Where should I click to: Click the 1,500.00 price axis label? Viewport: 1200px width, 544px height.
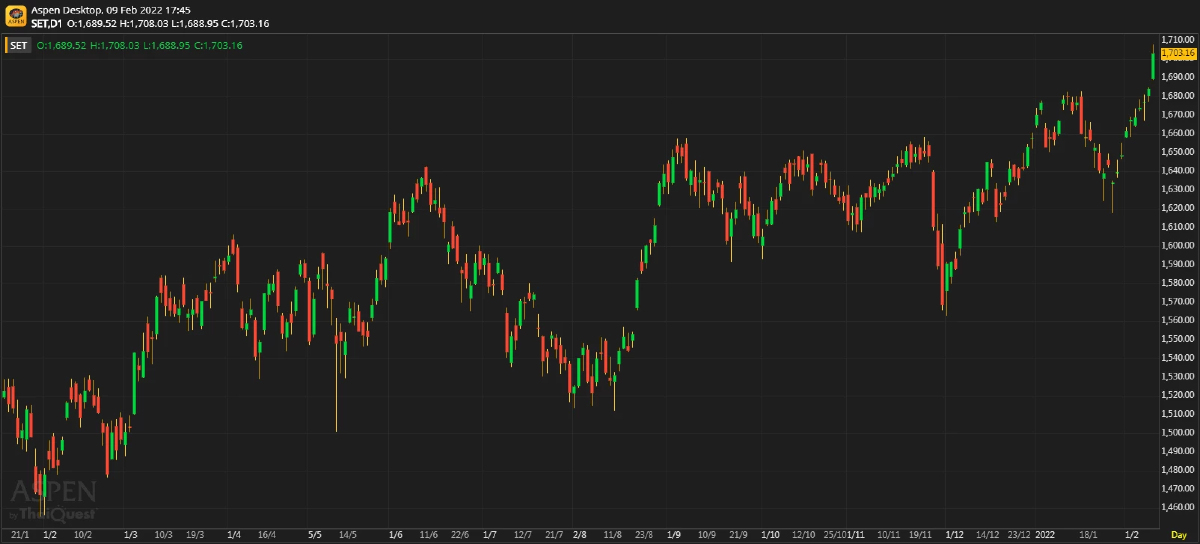(x=1180, y=432)
